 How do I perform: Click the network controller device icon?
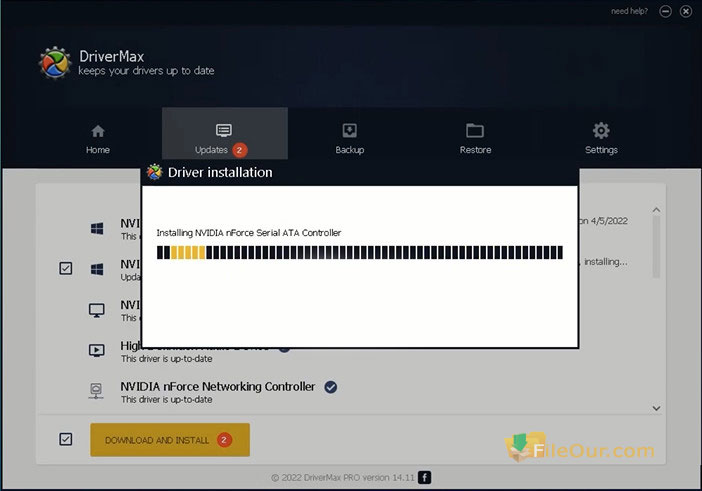point(96,391)
